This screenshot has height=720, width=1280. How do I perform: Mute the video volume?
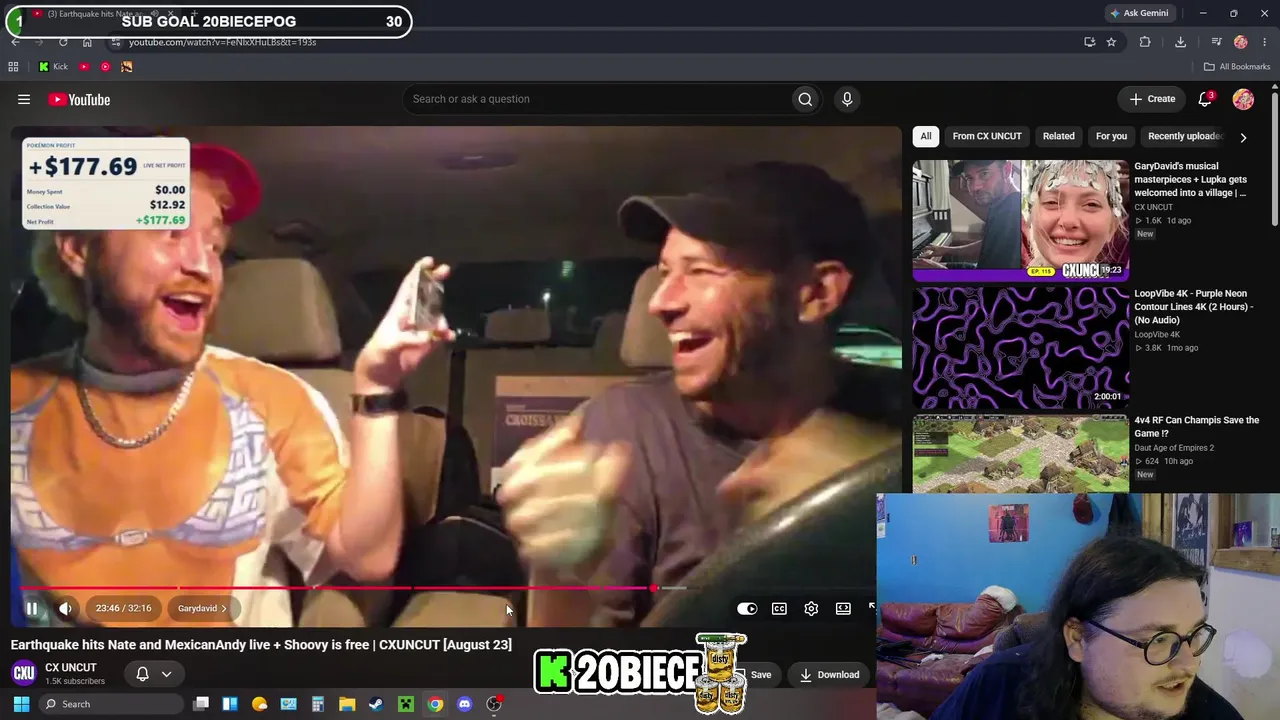coord(66,608)
